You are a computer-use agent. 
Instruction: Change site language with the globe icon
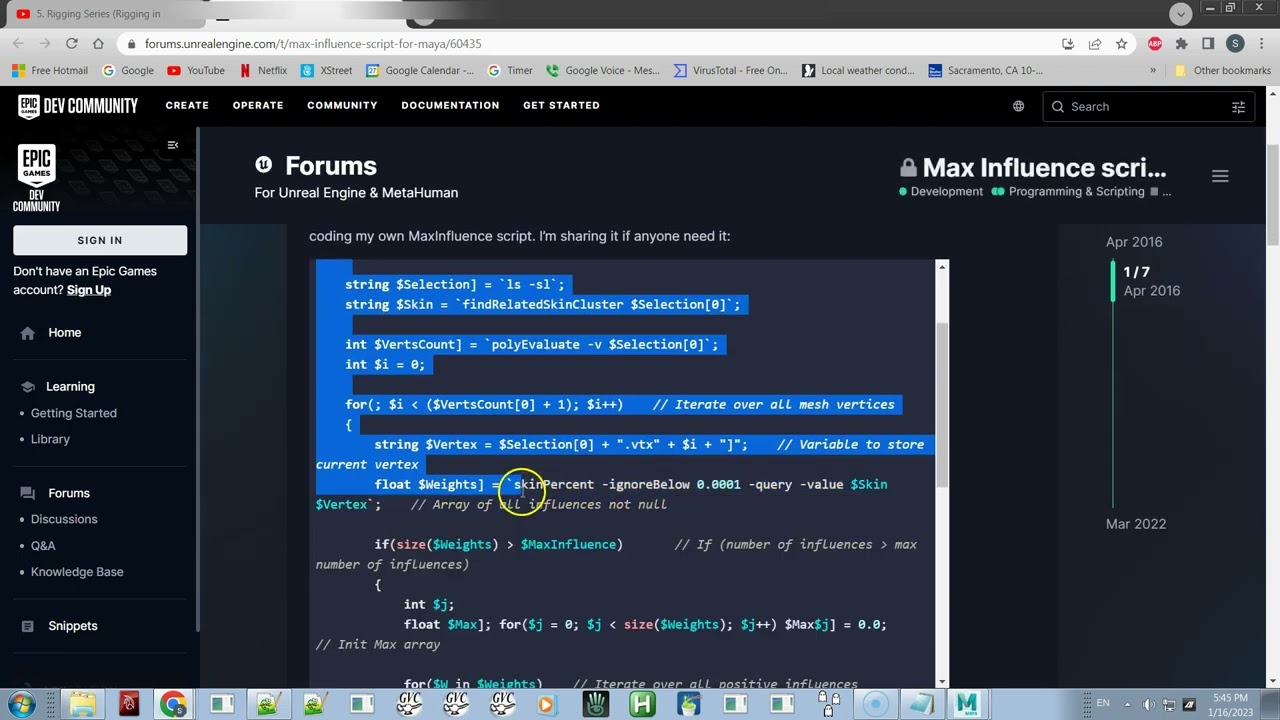(1018, 106)
